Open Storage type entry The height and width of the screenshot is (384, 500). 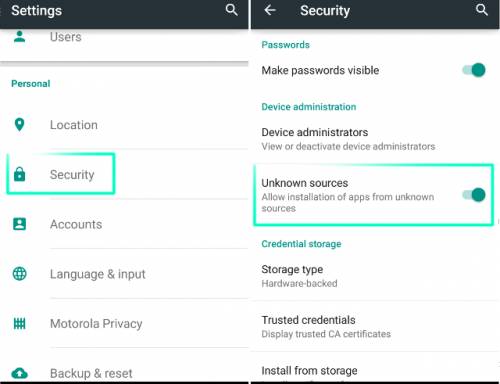375,276
